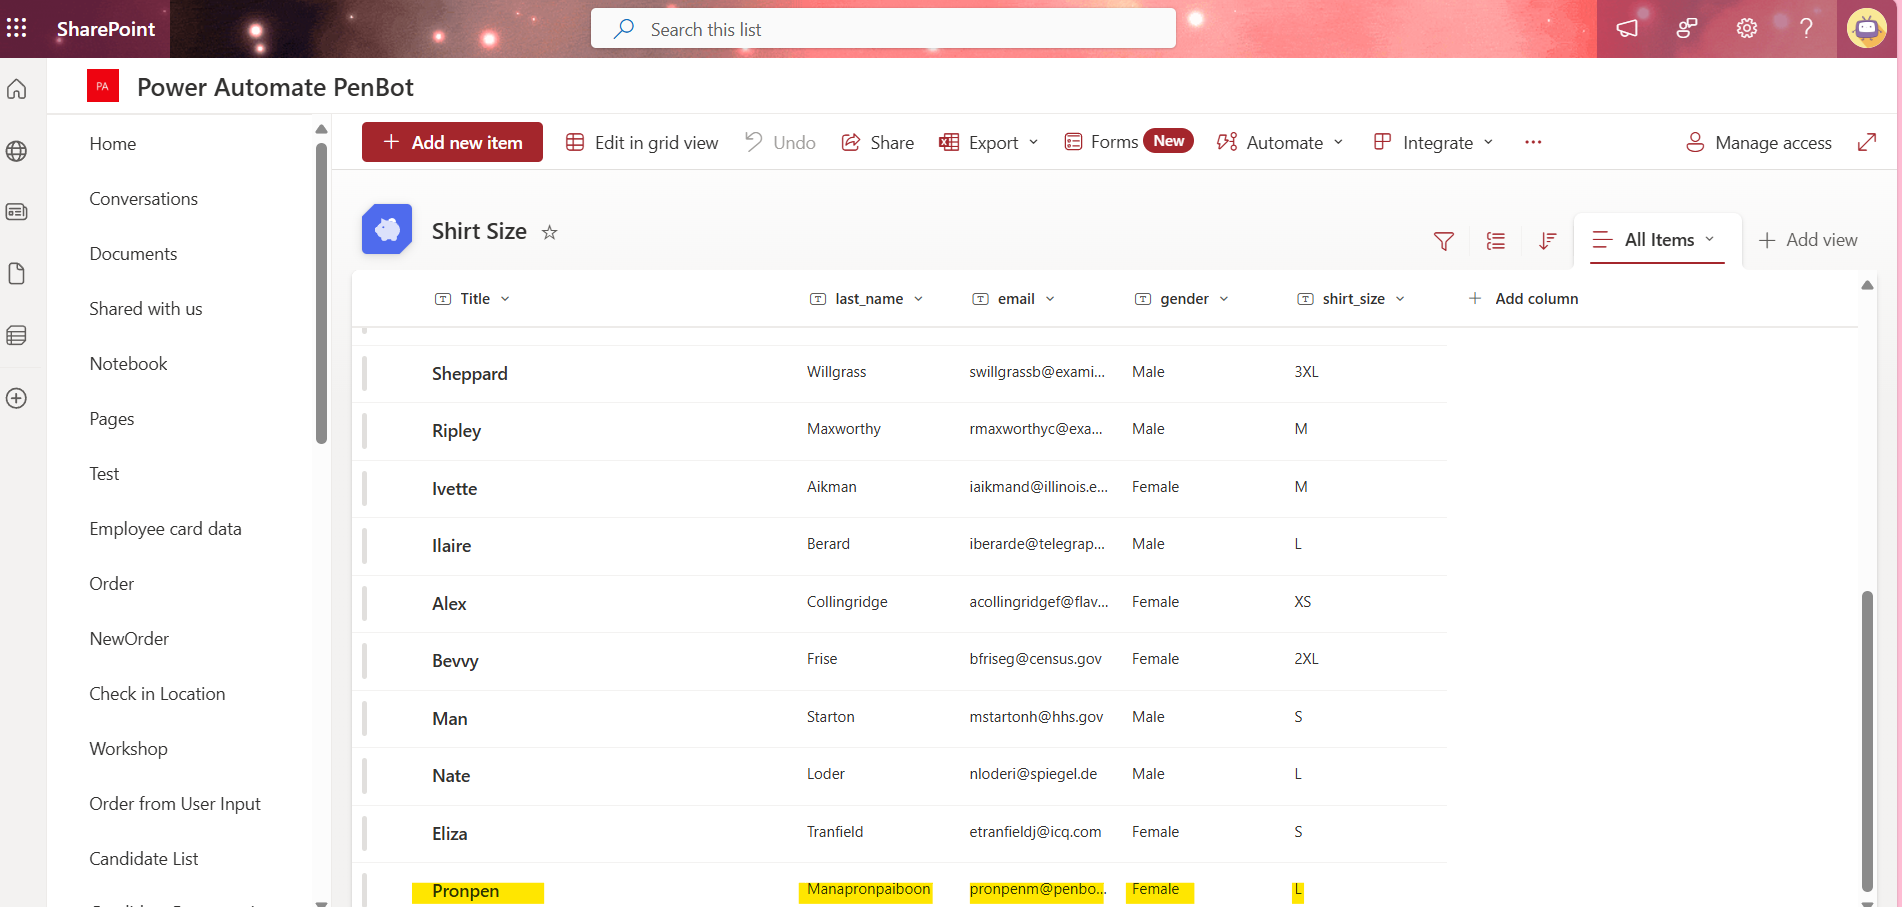This screenshot has width=1902, height=907.
Task: Open the Help question mark icon
Action: coord(1806,28)
